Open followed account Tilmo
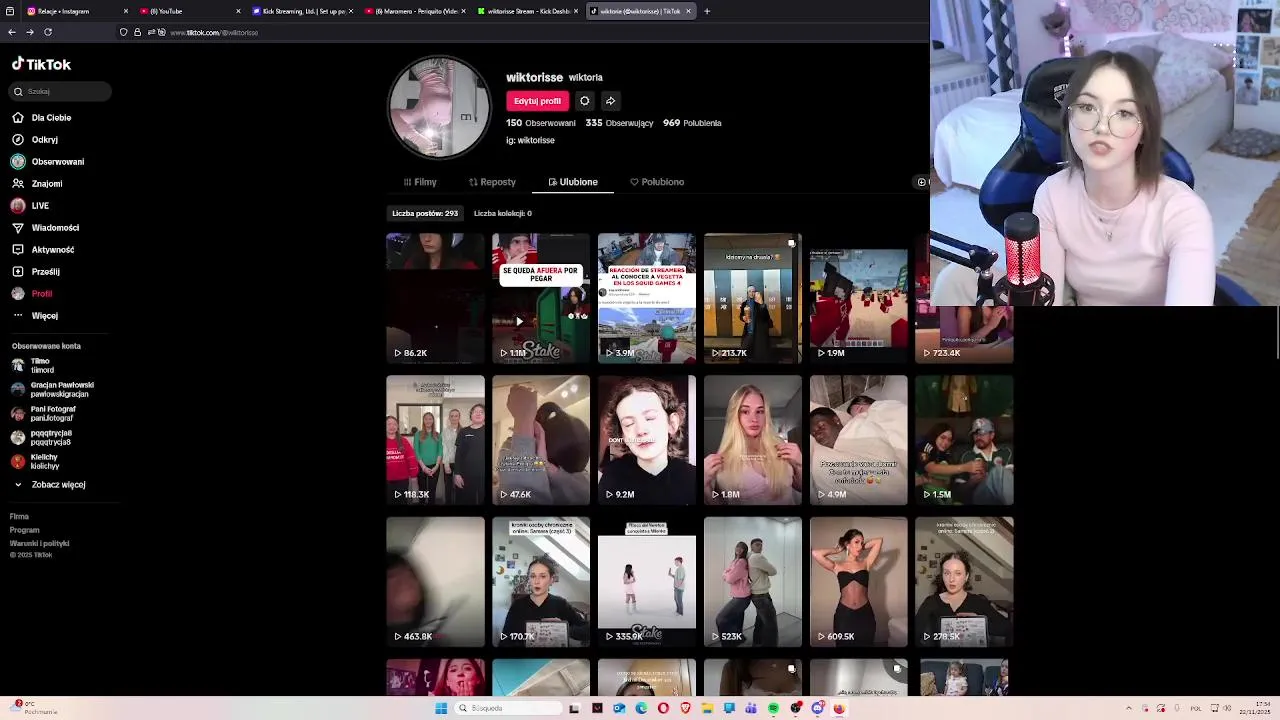This screenshot has height=720, width=1280. (x=32, y=365)
